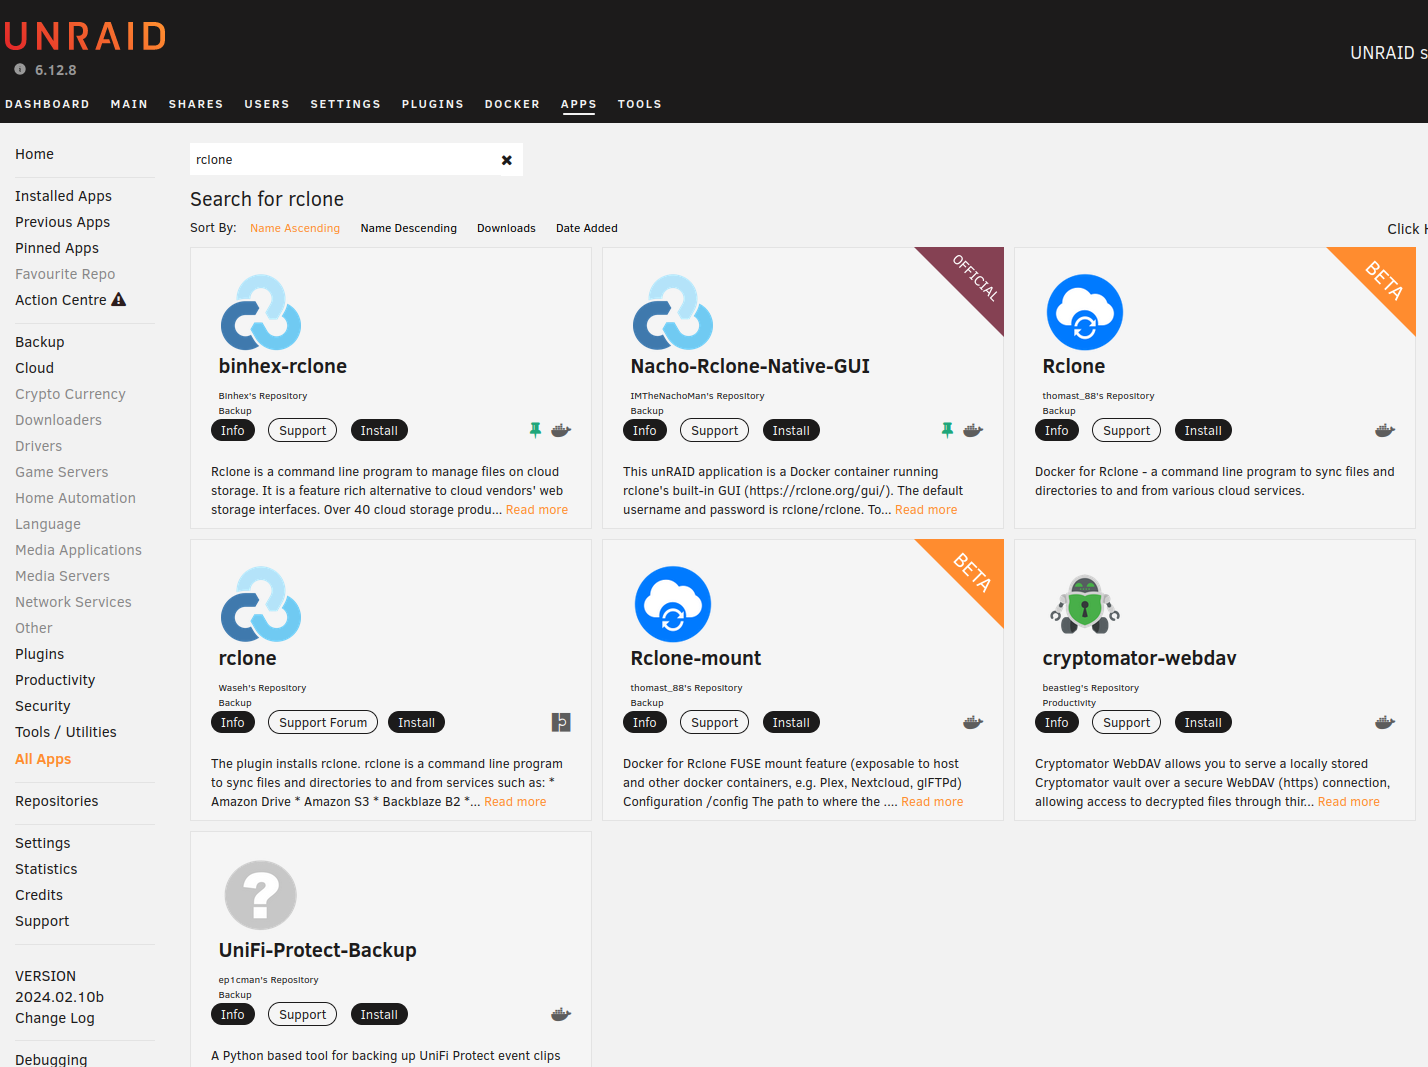Open the Main tab
This screenshot has width=1428, height=1067.
(129, 104)
